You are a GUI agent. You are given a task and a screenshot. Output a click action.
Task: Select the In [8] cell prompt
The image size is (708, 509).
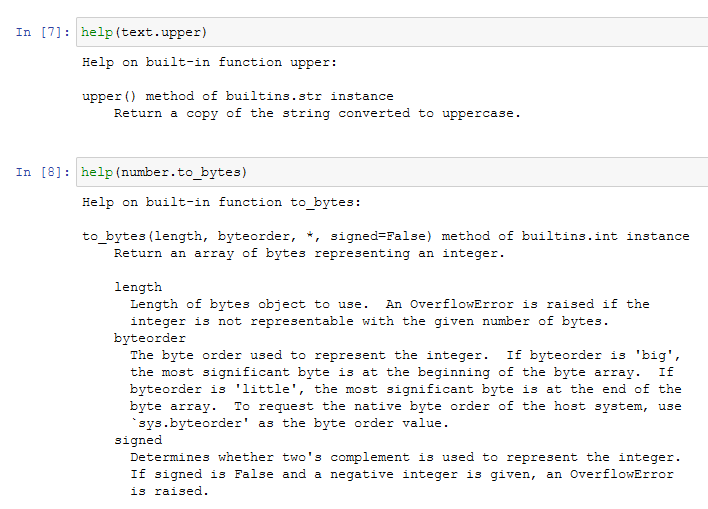pos(38,172)
